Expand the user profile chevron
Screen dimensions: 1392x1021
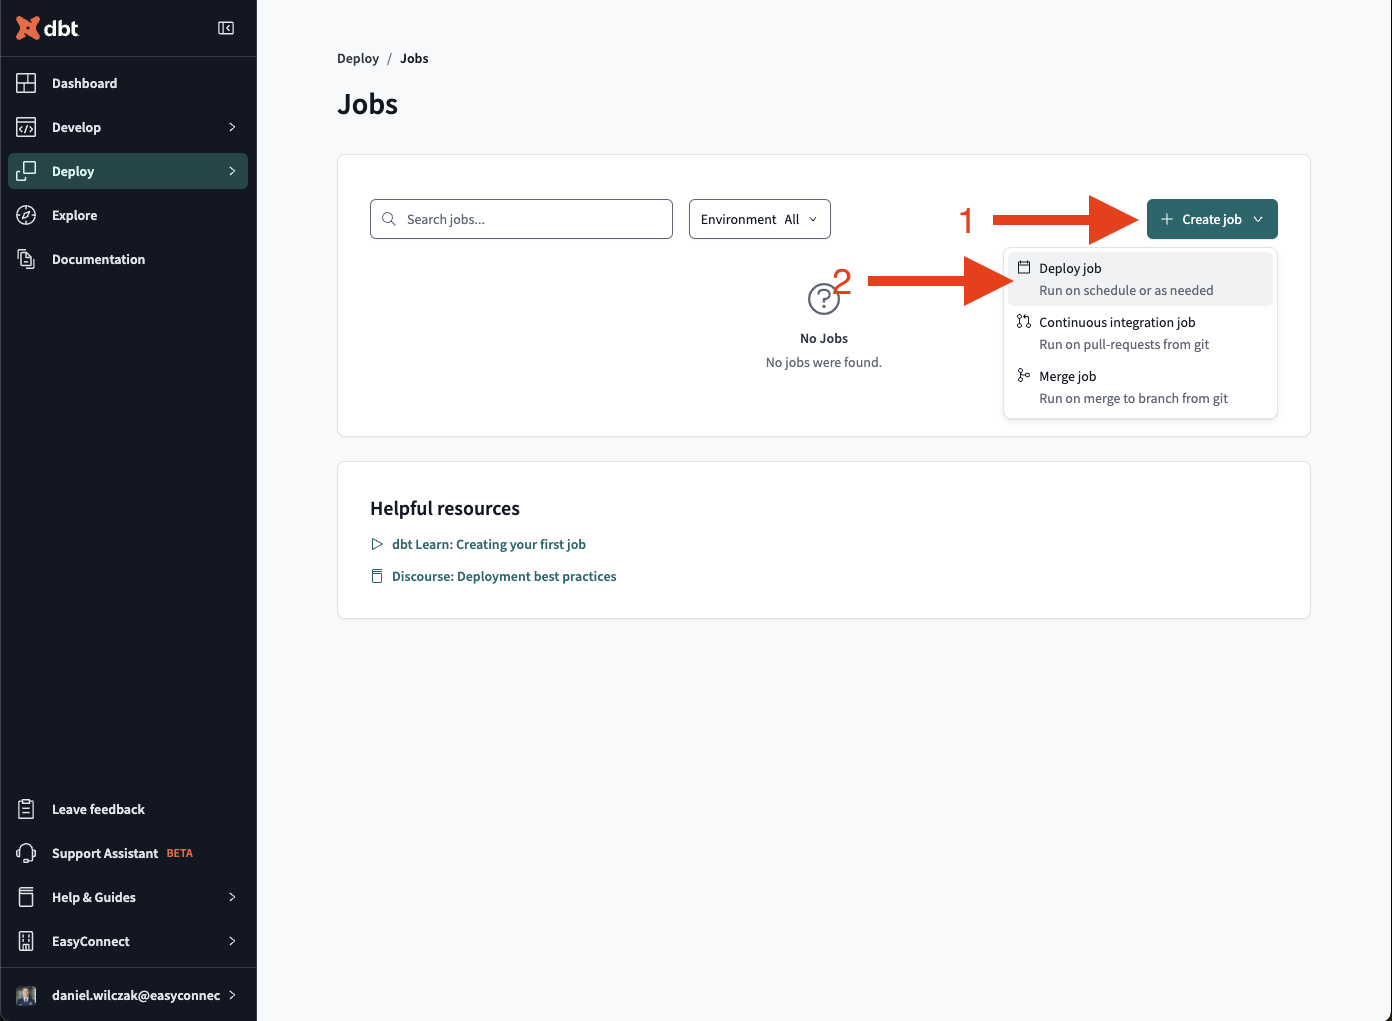pos(232,995)
